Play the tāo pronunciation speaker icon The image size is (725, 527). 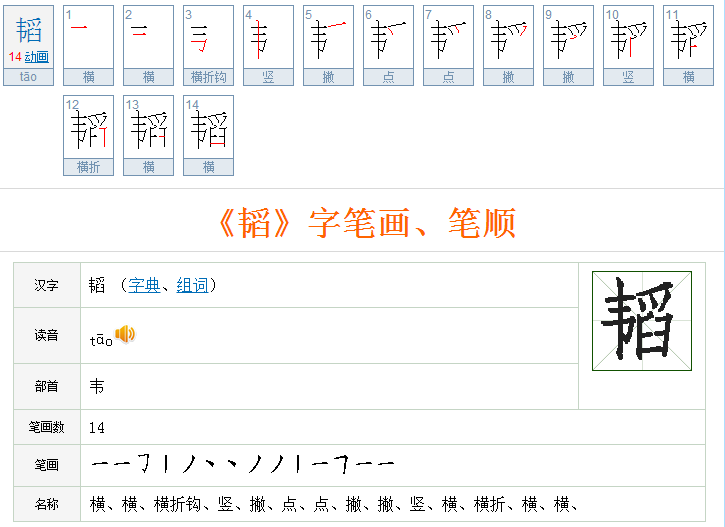click(x=125, y=334)
